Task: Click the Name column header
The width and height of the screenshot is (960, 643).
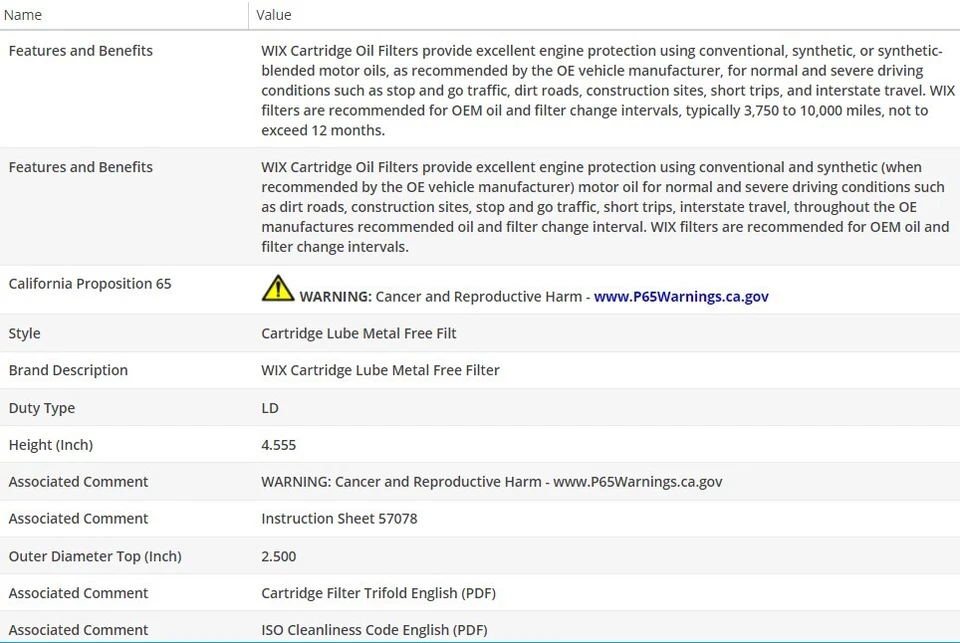Action: click(23, 15)
